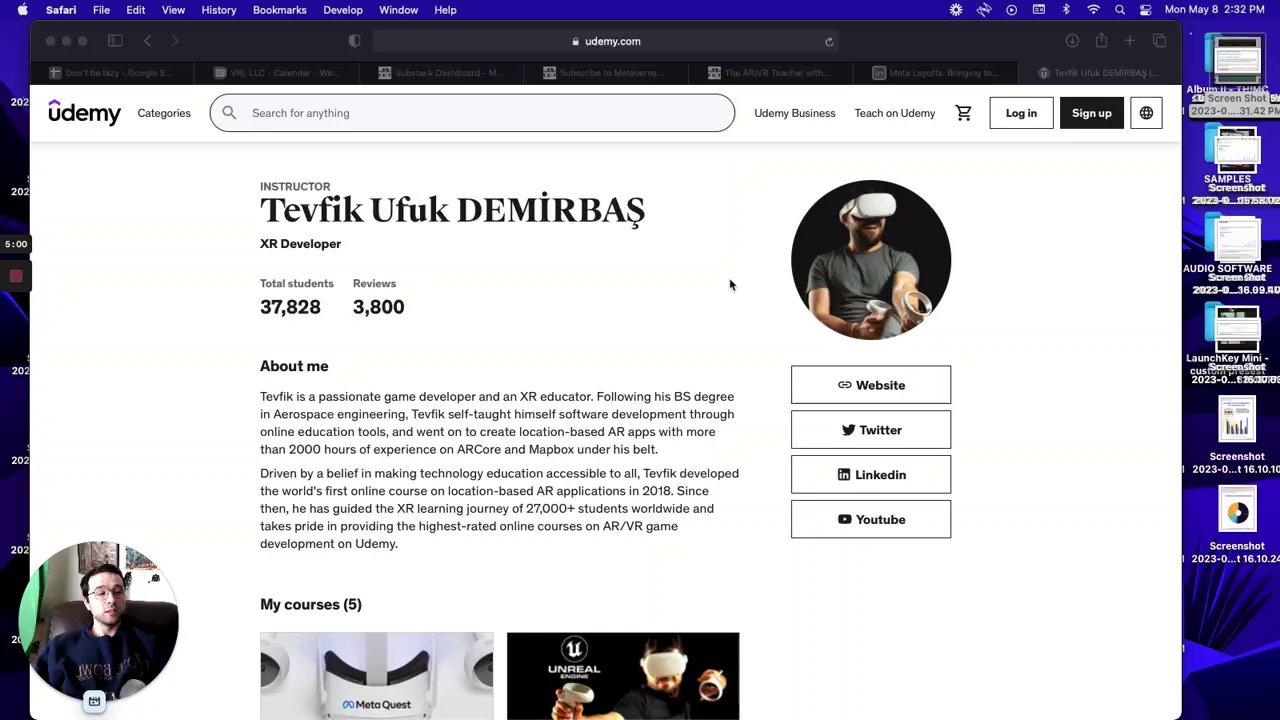Open the Develop menu
This screenshot has width=1280, height=720.
tap(343, 10)
